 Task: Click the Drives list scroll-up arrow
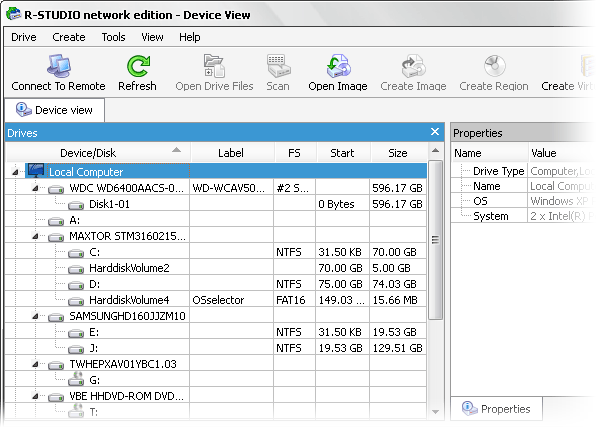pos(435,151)
